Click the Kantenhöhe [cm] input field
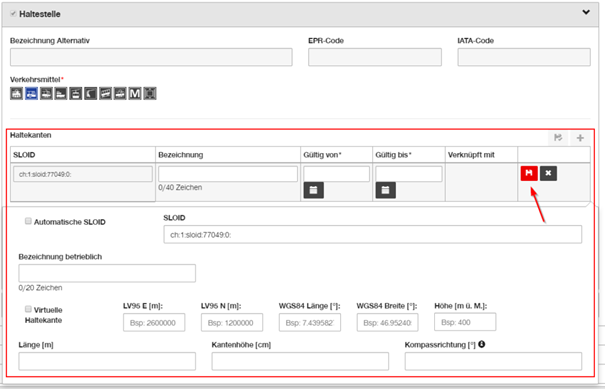 tap(300, 361)
